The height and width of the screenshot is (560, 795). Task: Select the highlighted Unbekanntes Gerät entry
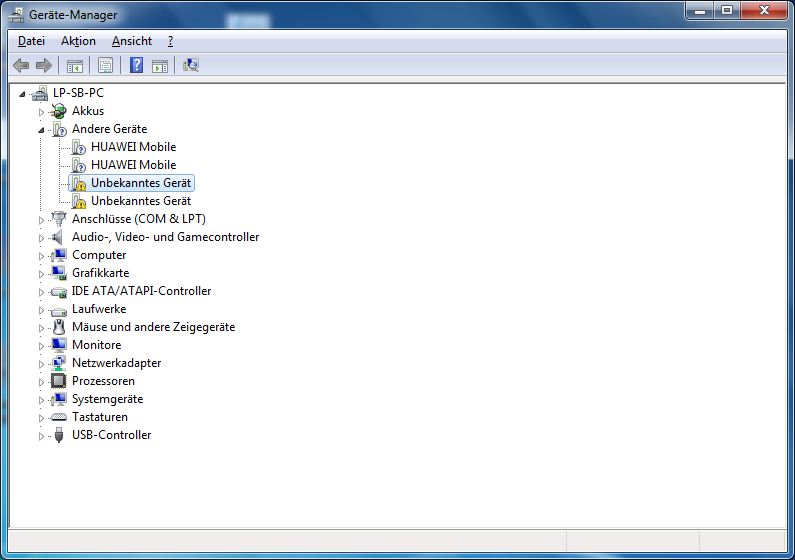pos(141,183)
